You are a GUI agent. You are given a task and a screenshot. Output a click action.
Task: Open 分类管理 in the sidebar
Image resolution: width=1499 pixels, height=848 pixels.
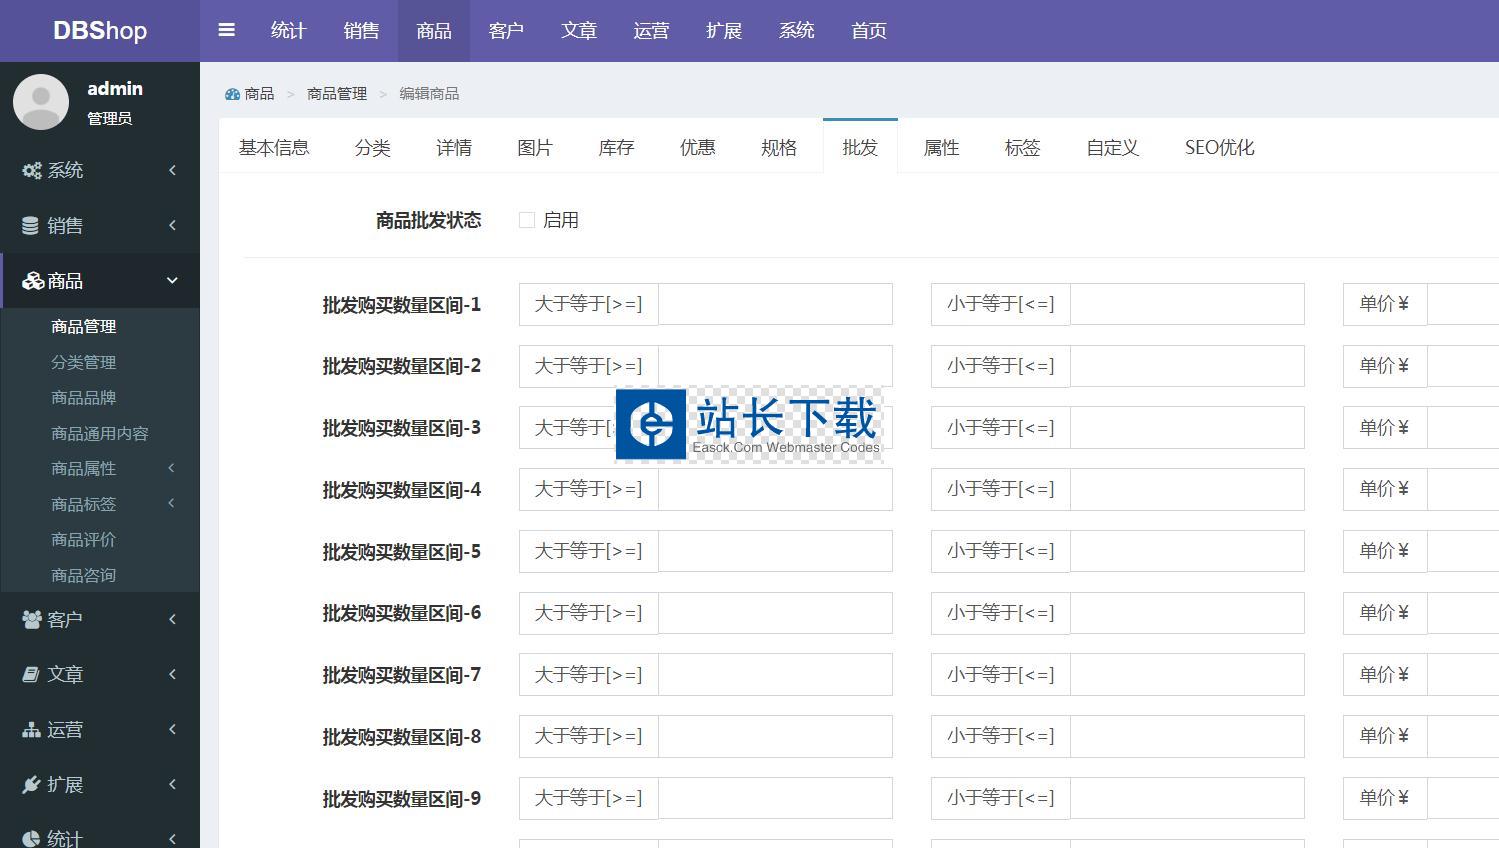(84, 362)
